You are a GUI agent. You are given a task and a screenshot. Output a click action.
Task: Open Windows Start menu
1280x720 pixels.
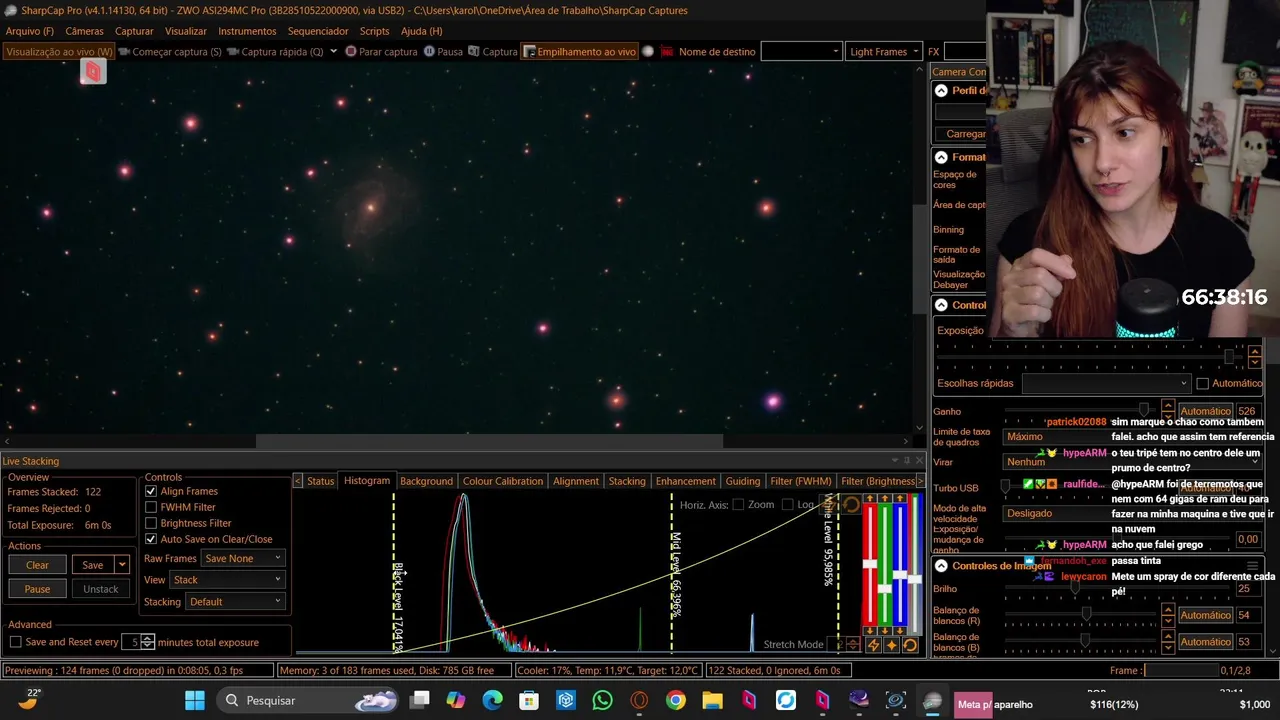click(x=194, y=701)
